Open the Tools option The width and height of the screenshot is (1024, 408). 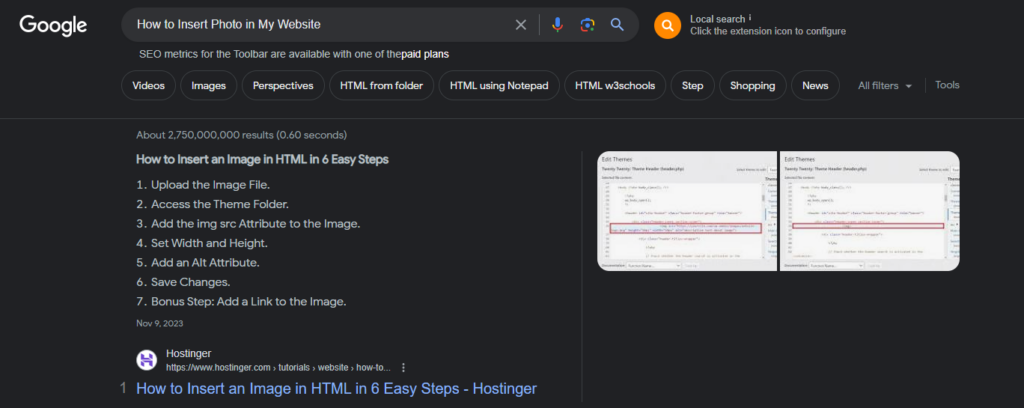pyautogui.click(x=947, y=85)
